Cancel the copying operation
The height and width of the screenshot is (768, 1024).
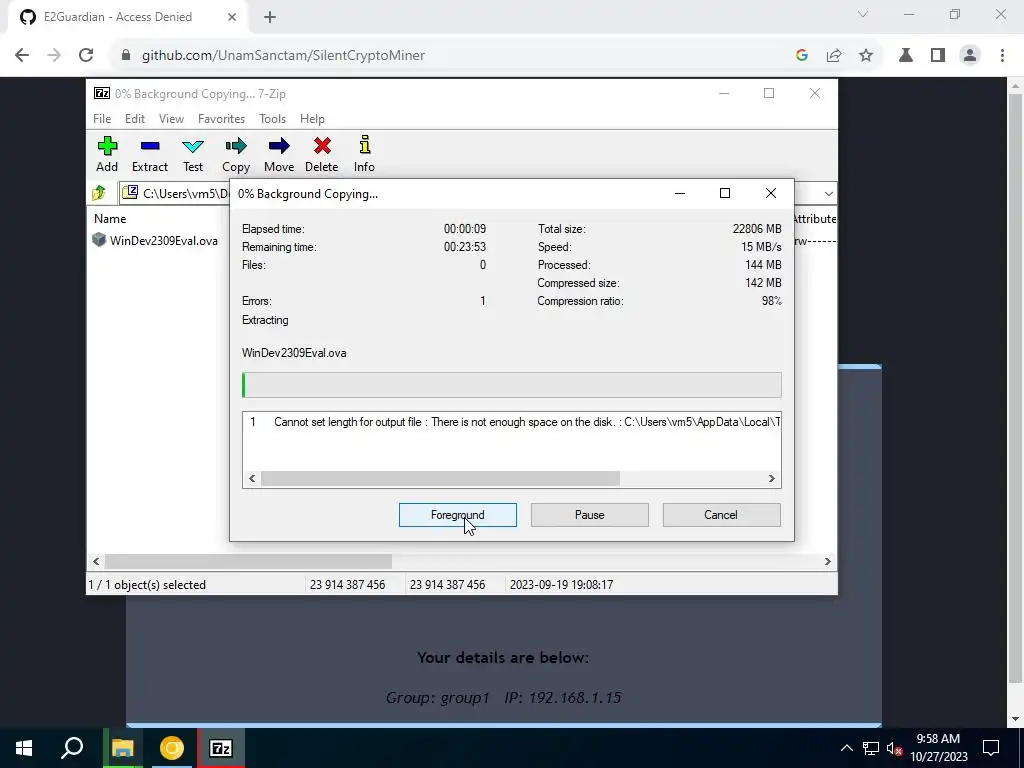tap(722, 515)
